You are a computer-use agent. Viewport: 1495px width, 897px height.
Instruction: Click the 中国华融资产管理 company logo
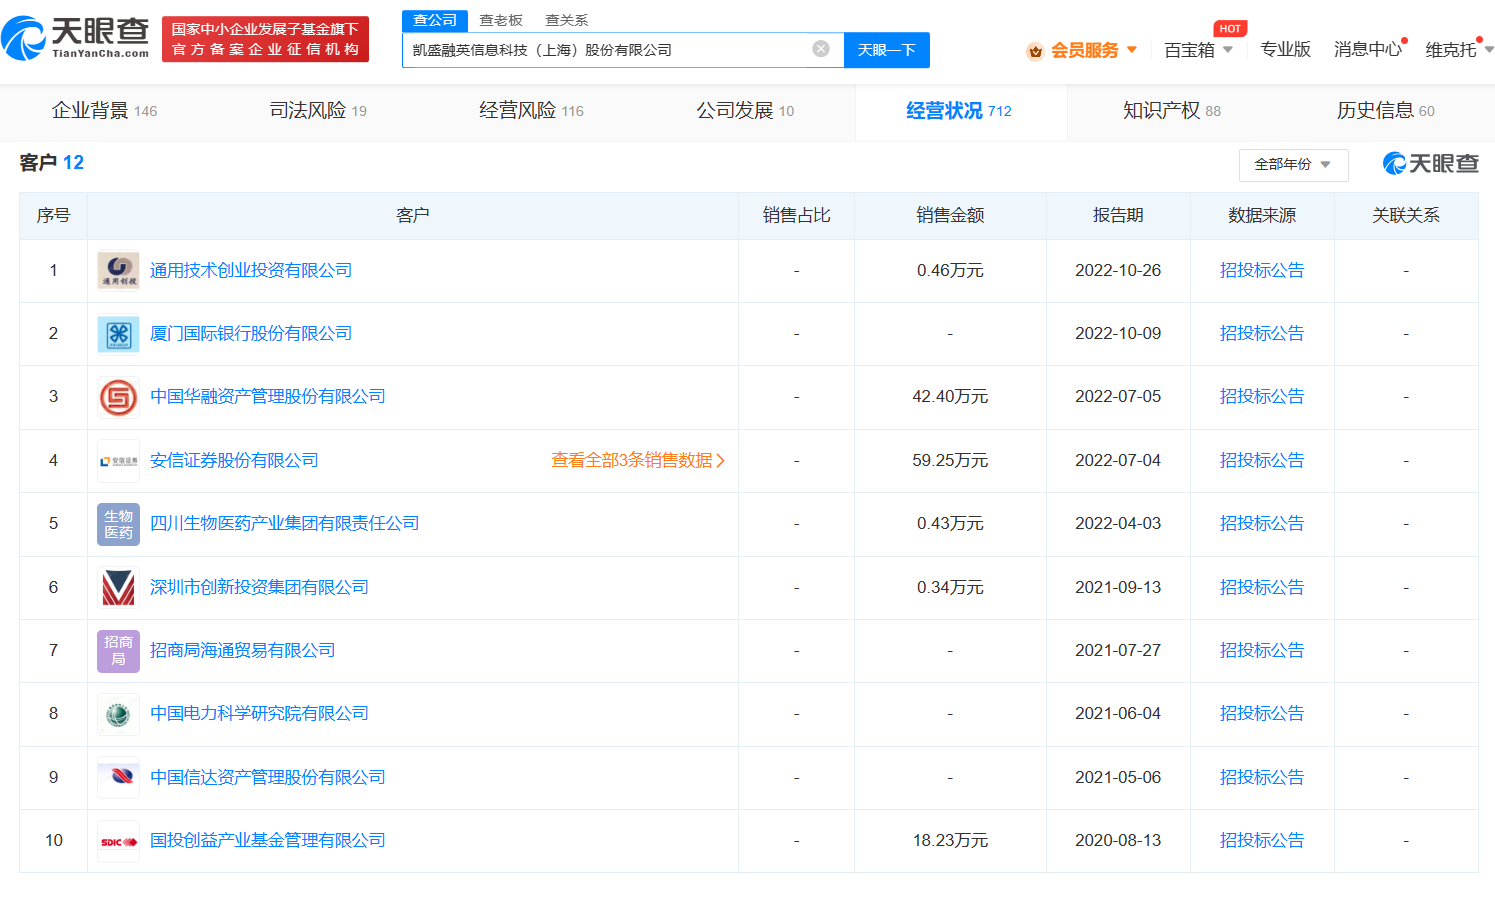click(118, 397)
